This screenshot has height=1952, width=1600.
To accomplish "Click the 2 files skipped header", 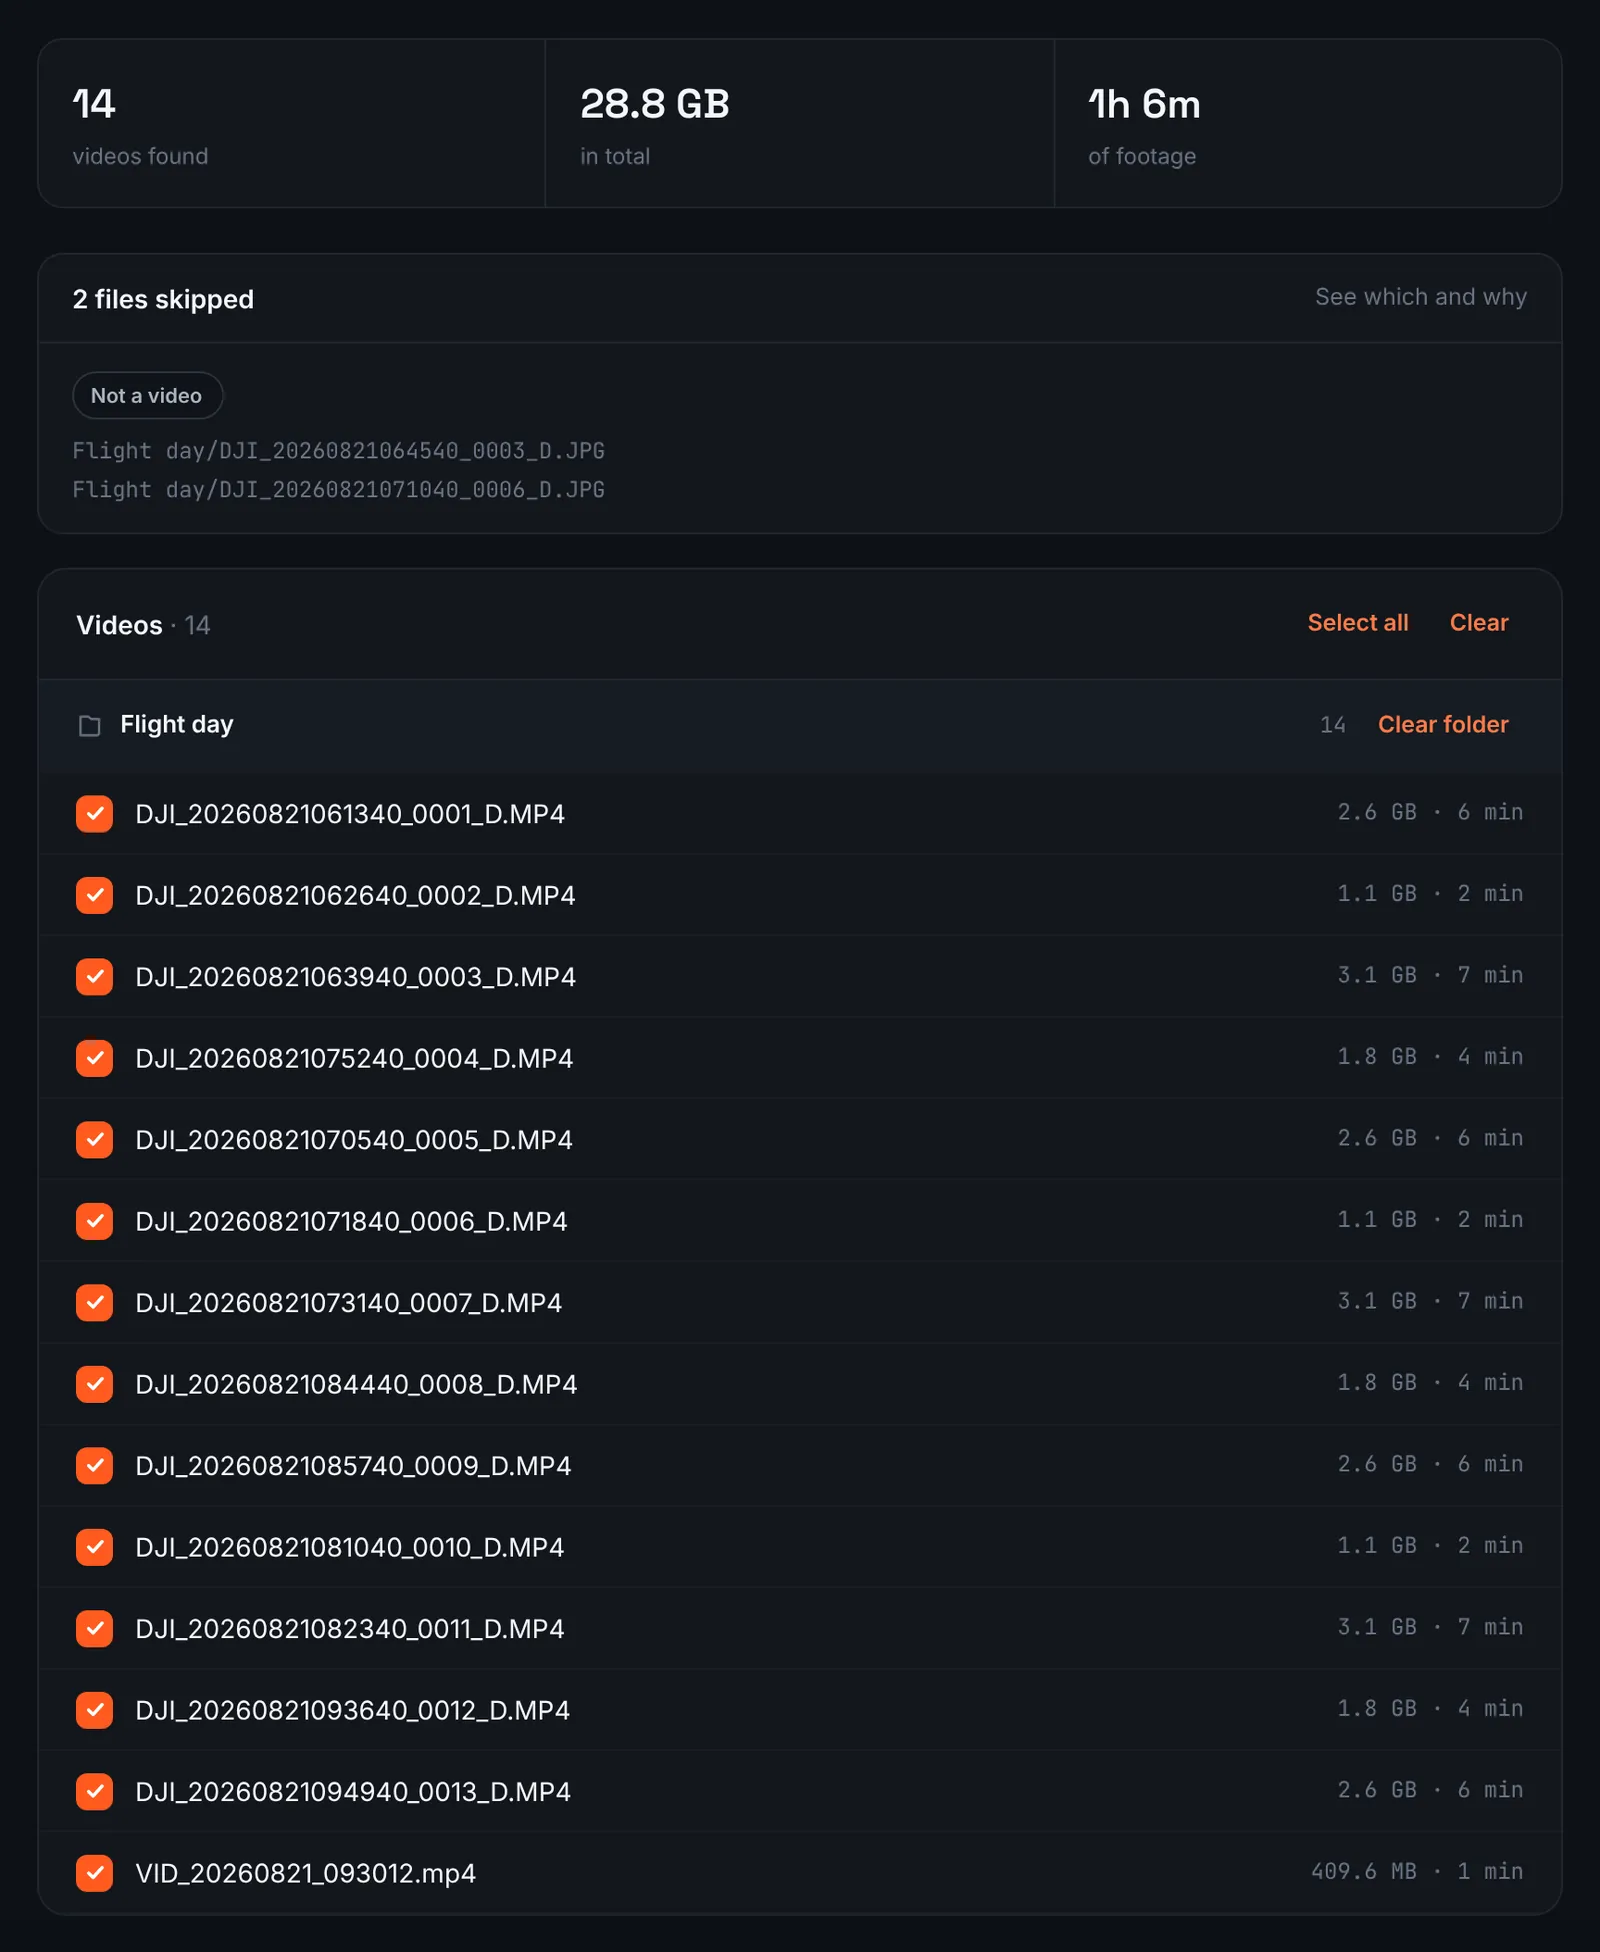I will click(x=163, y=299).
